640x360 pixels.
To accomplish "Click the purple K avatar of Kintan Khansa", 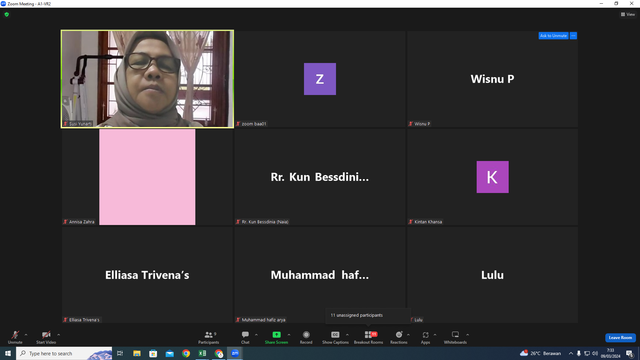I will 492,177.
